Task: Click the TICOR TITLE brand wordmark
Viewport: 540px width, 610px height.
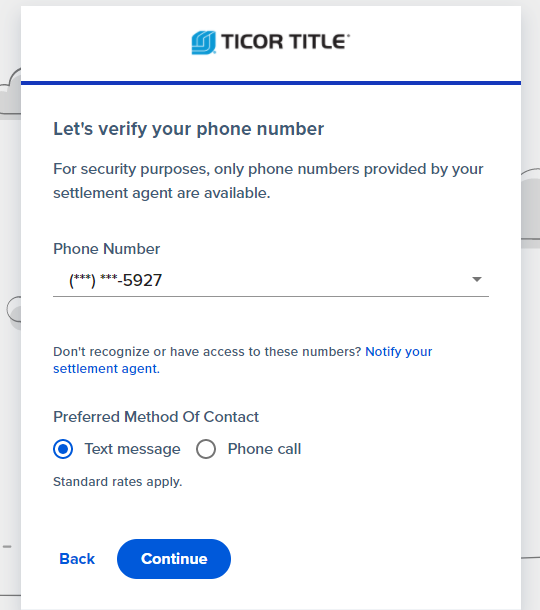Action: coord(285,42)
